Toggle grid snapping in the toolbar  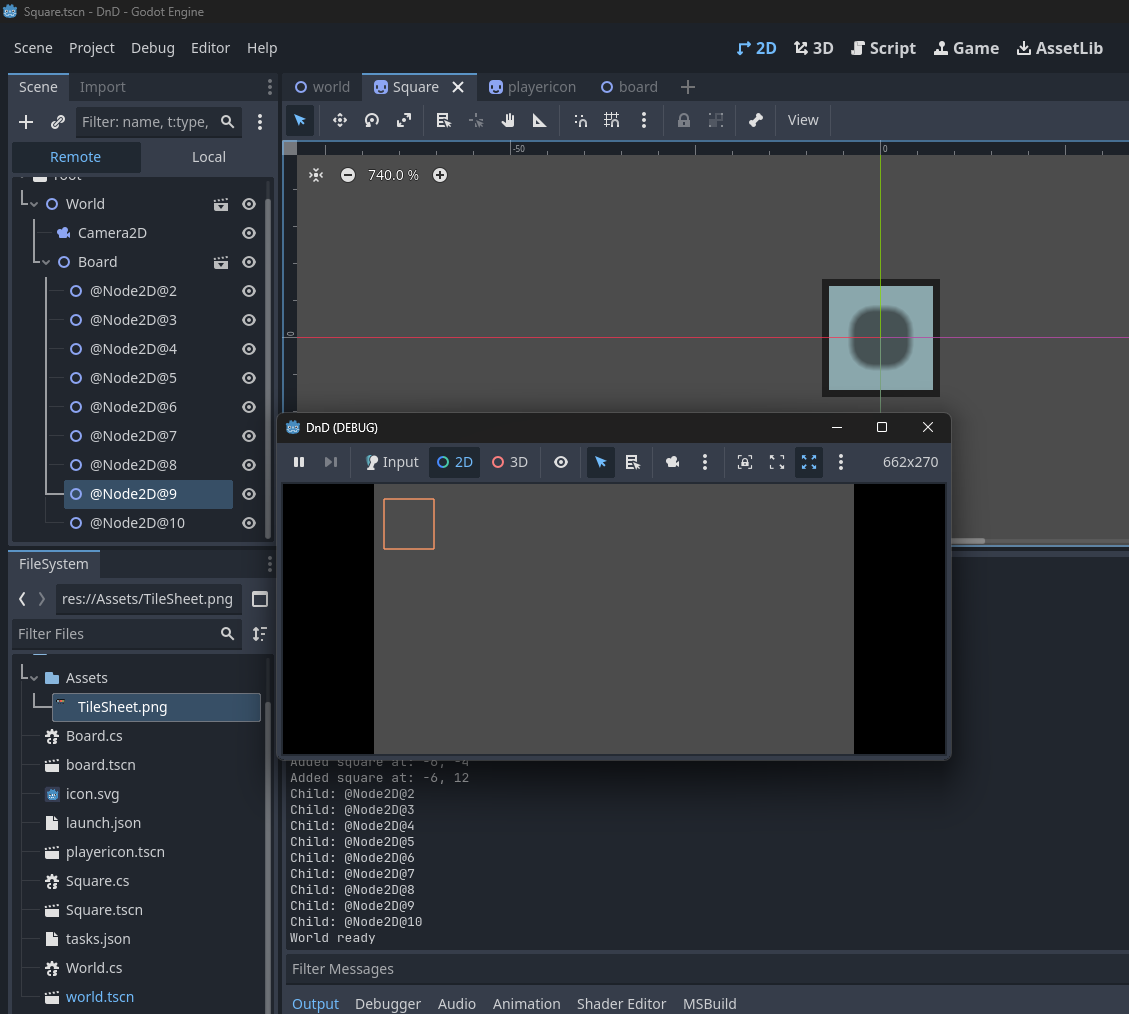click(612, 120)
